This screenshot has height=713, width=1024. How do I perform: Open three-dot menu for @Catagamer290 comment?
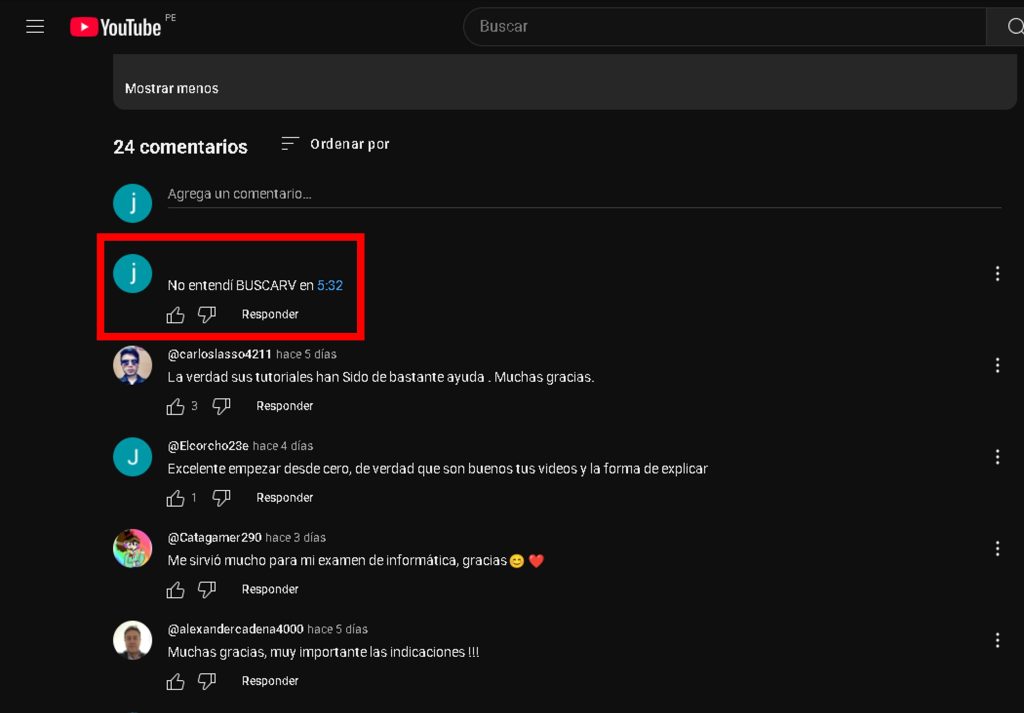[997, 548]
